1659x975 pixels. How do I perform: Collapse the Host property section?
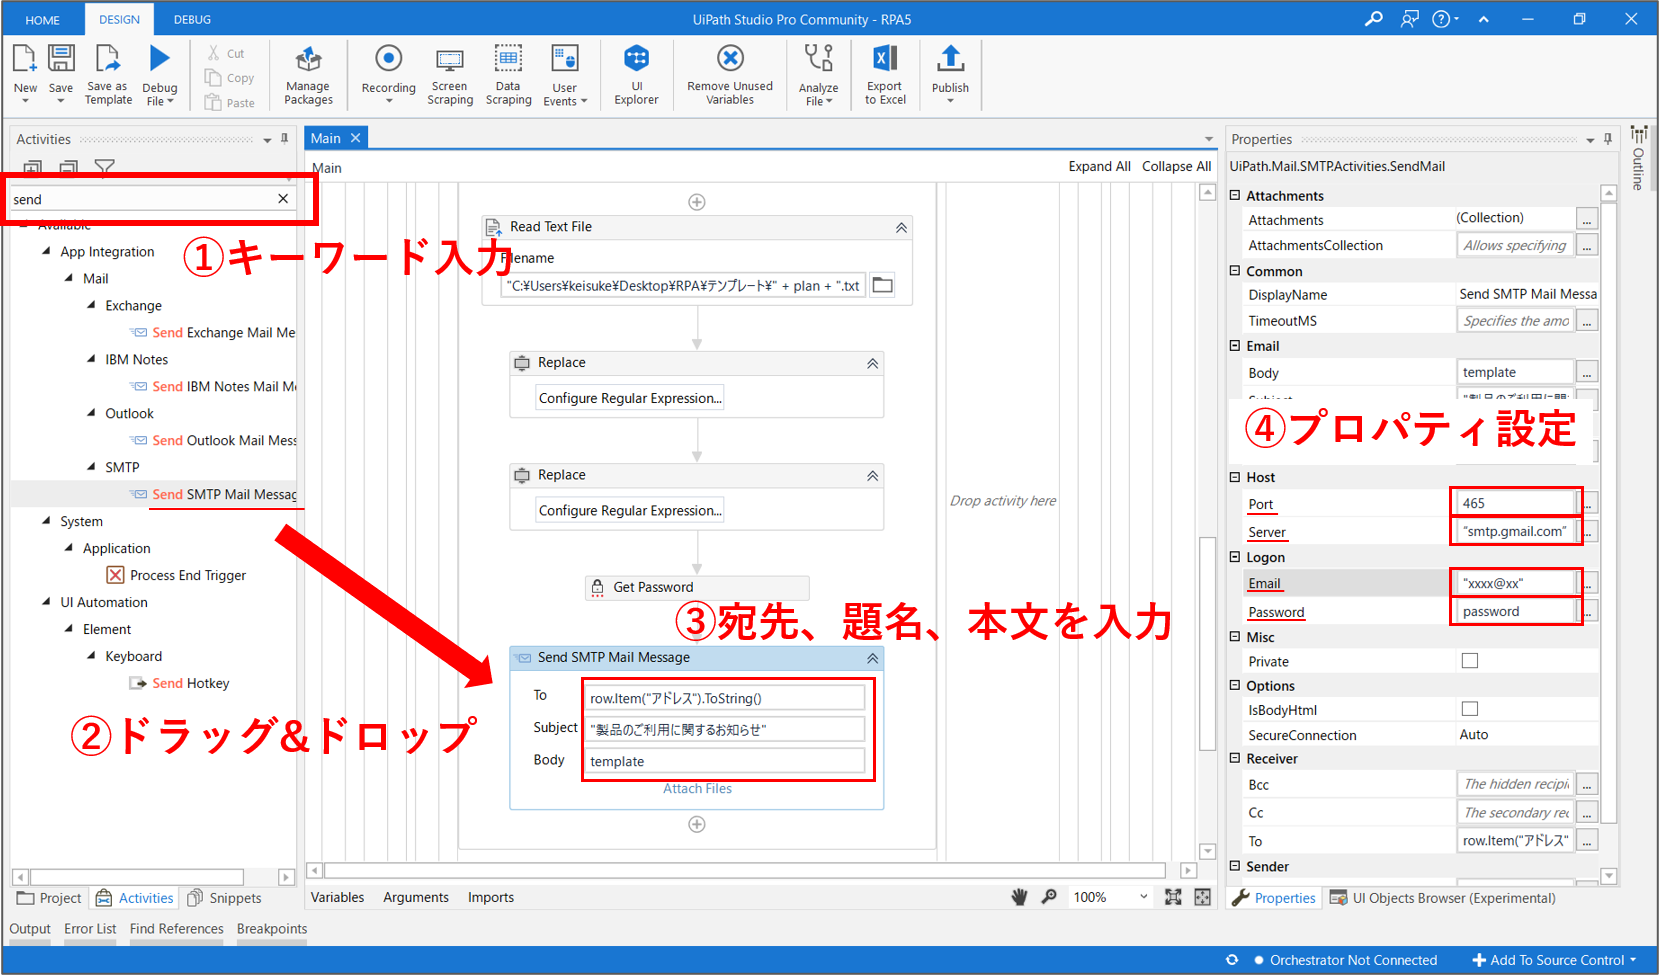tap(1235, 477)
